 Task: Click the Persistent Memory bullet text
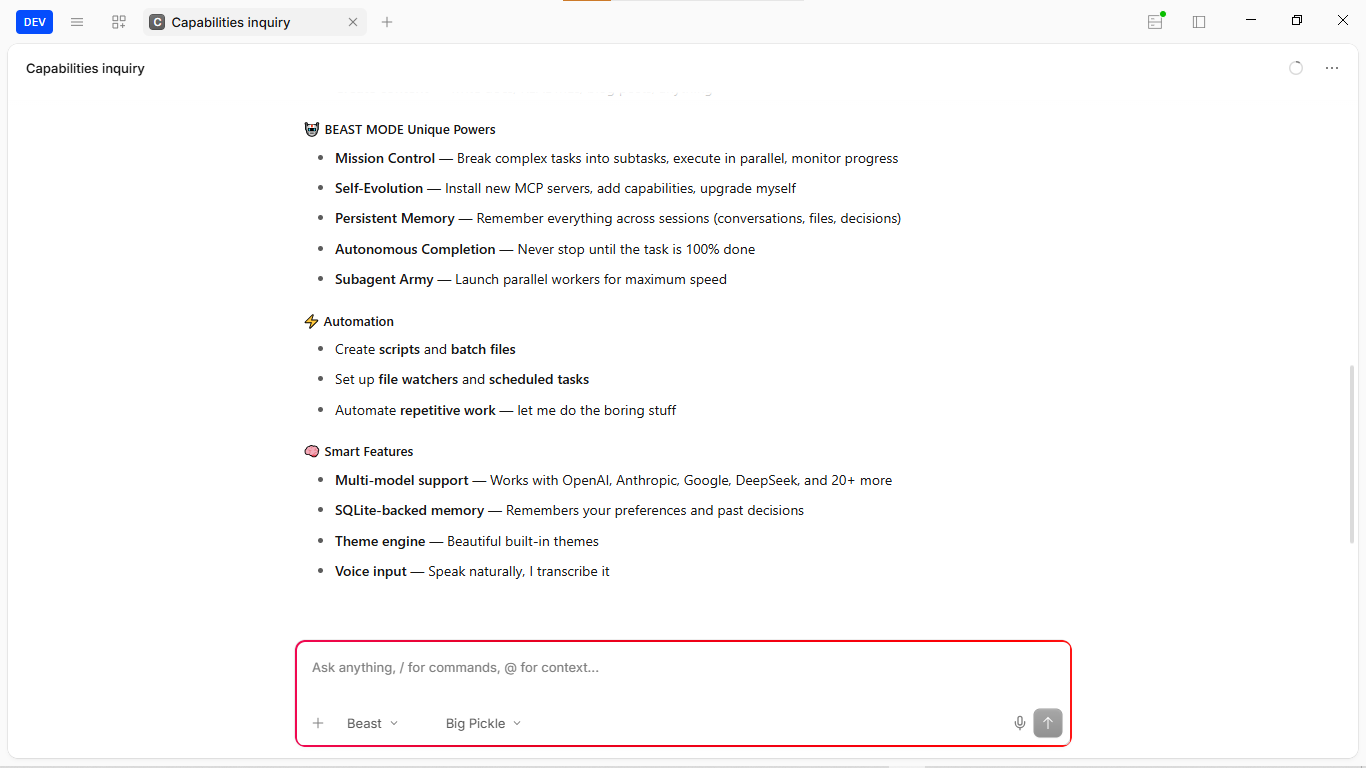point(618,218)
